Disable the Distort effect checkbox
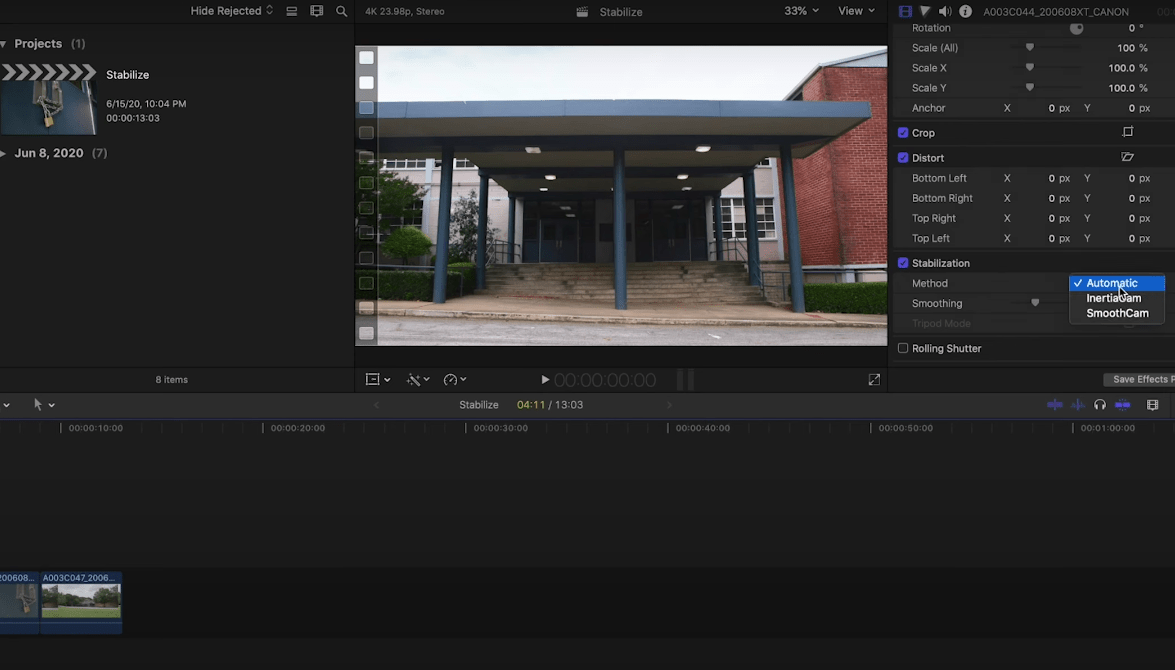The height and width of the screenshot is (670, 1175). tap(903, 157)
